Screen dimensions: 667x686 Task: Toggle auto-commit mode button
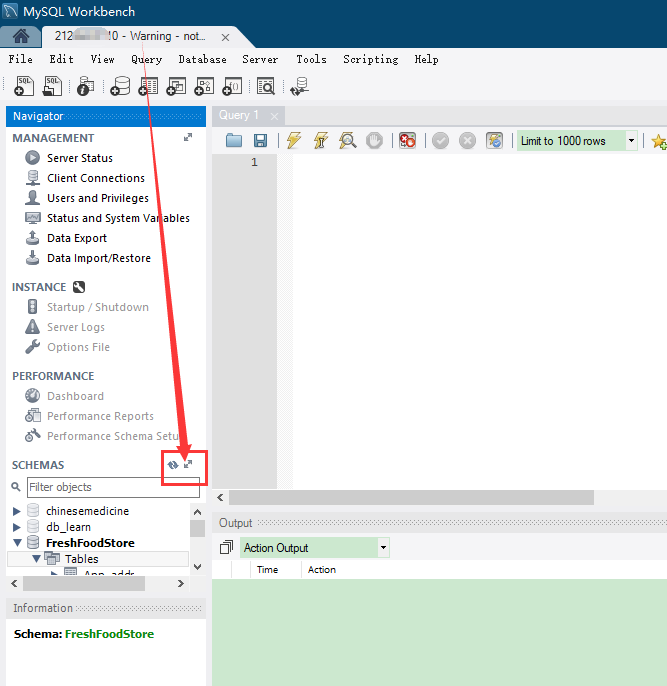[x=494, y=141]
